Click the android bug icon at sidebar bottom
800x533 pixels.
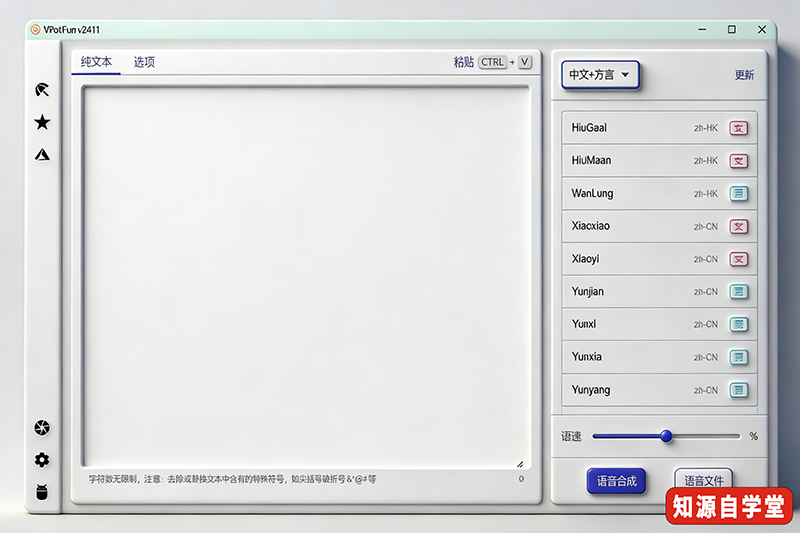point(42,492)
